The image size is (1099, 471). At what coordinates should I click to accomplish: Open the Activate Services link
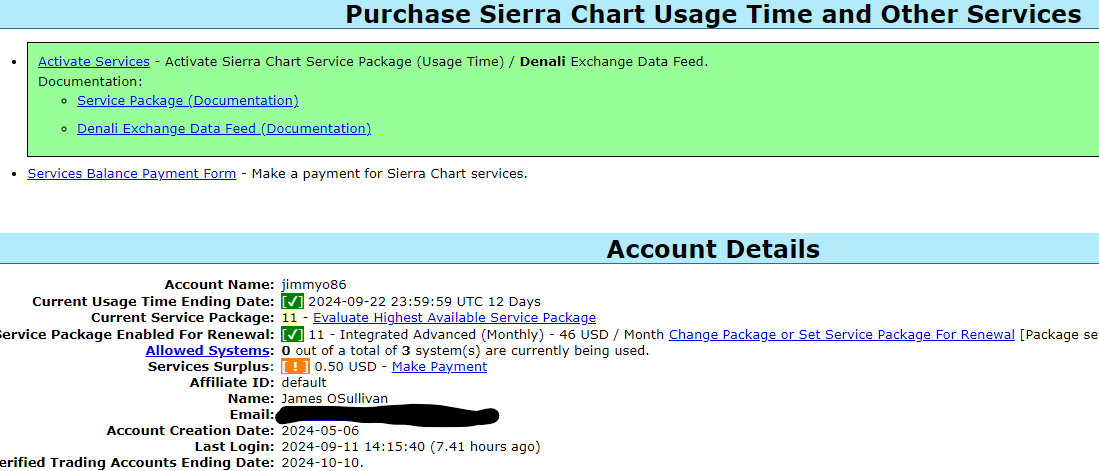click(x=94, y=62)
